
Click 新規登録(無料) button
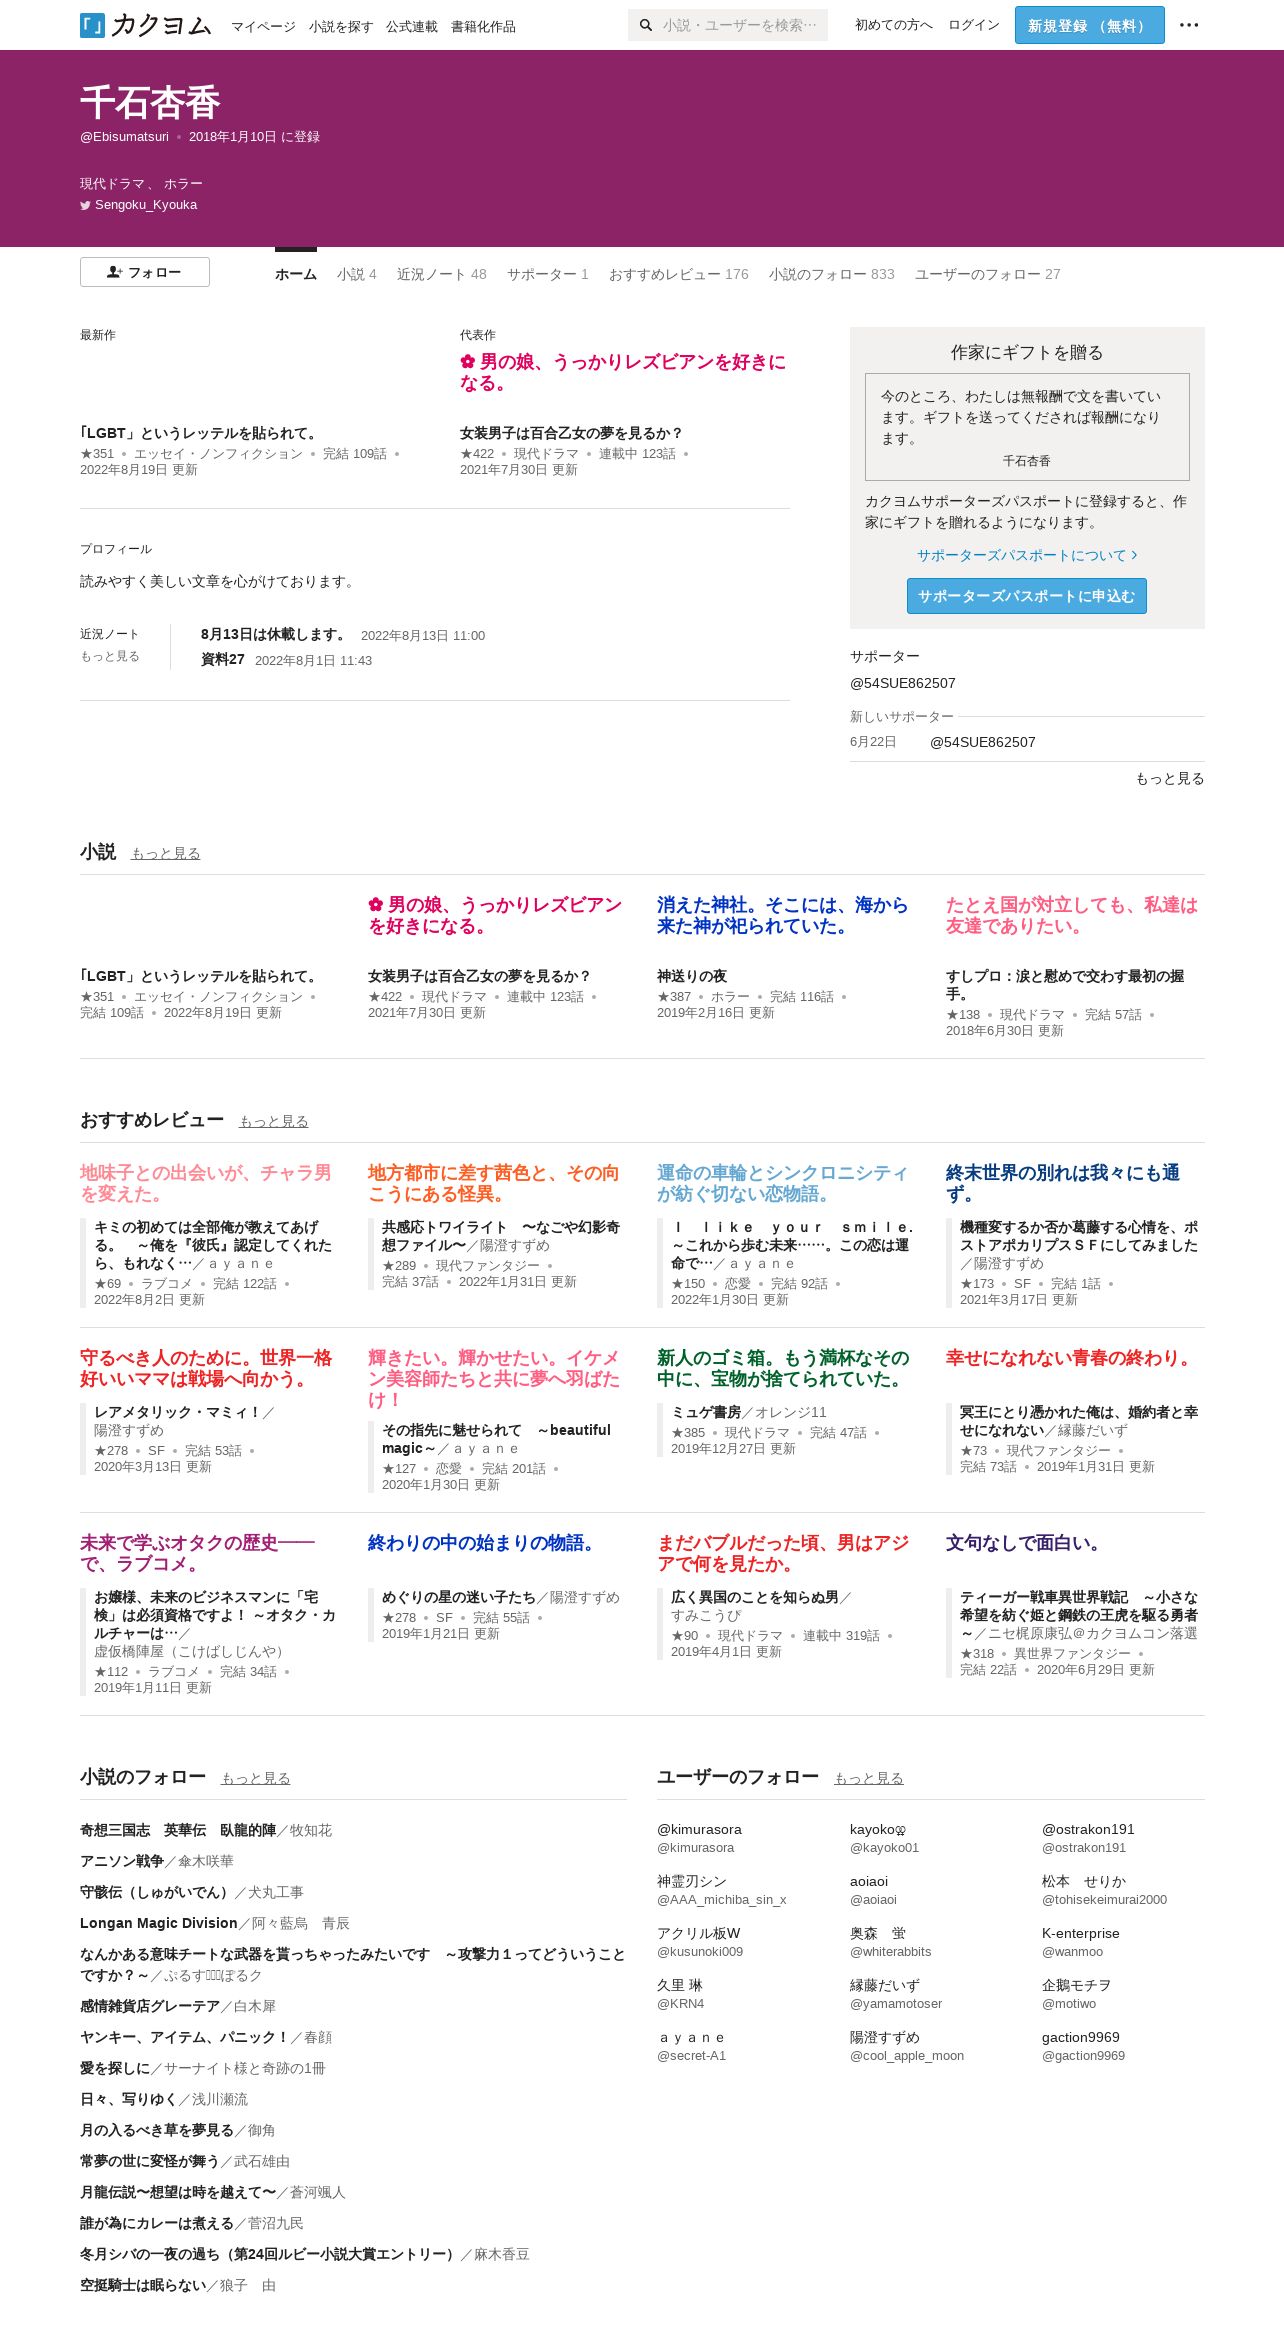click(x=1090, y=25)
